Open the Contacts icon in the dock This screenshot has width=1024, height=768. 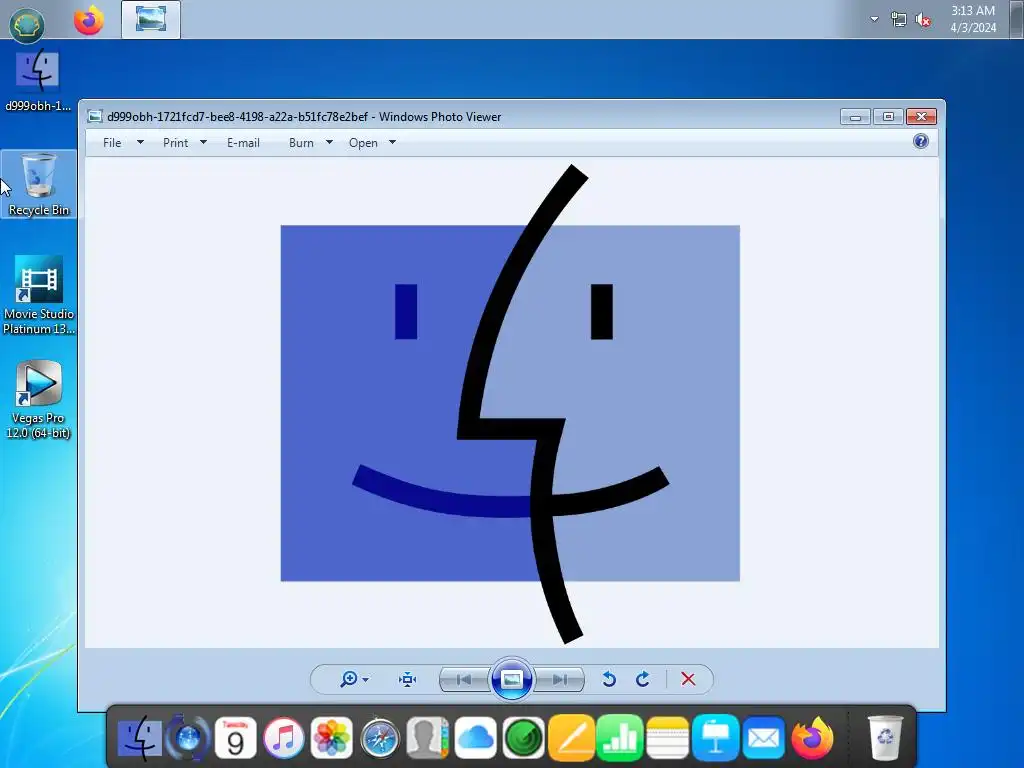pos(428,738)
